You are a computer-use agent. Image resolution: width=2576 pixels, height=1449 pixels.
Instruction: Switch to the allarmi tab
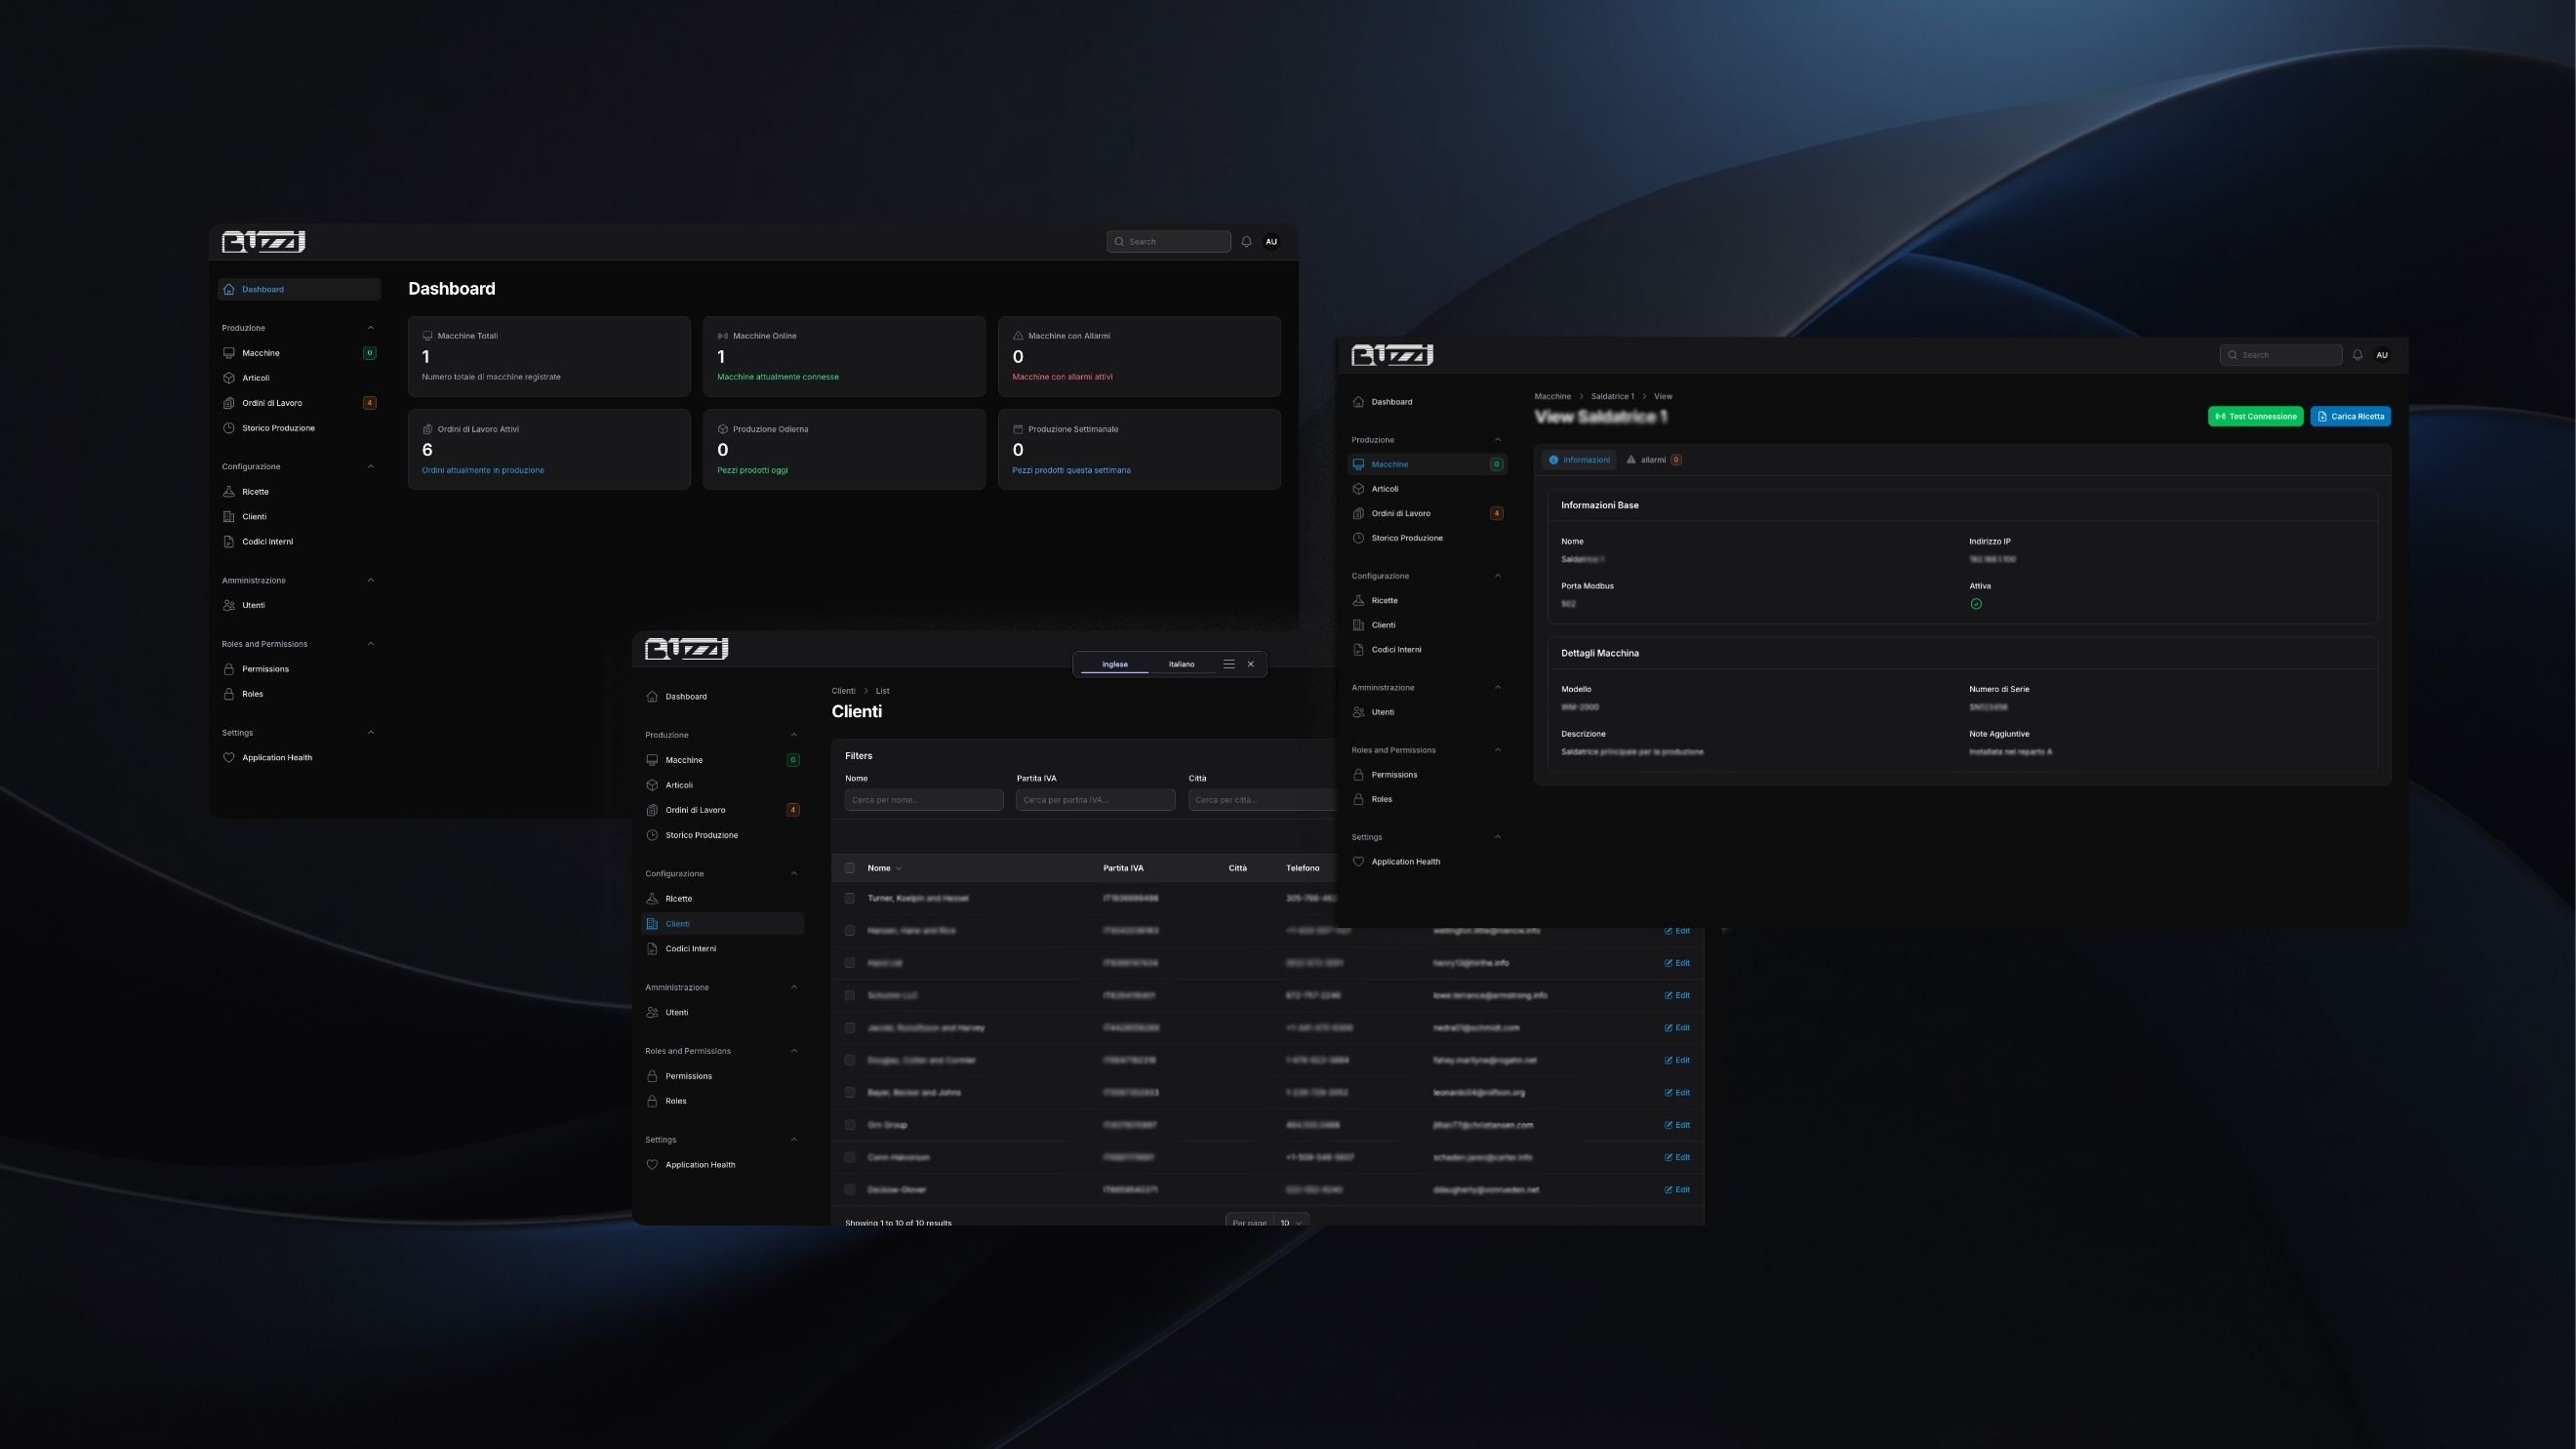coord(1653,460)
